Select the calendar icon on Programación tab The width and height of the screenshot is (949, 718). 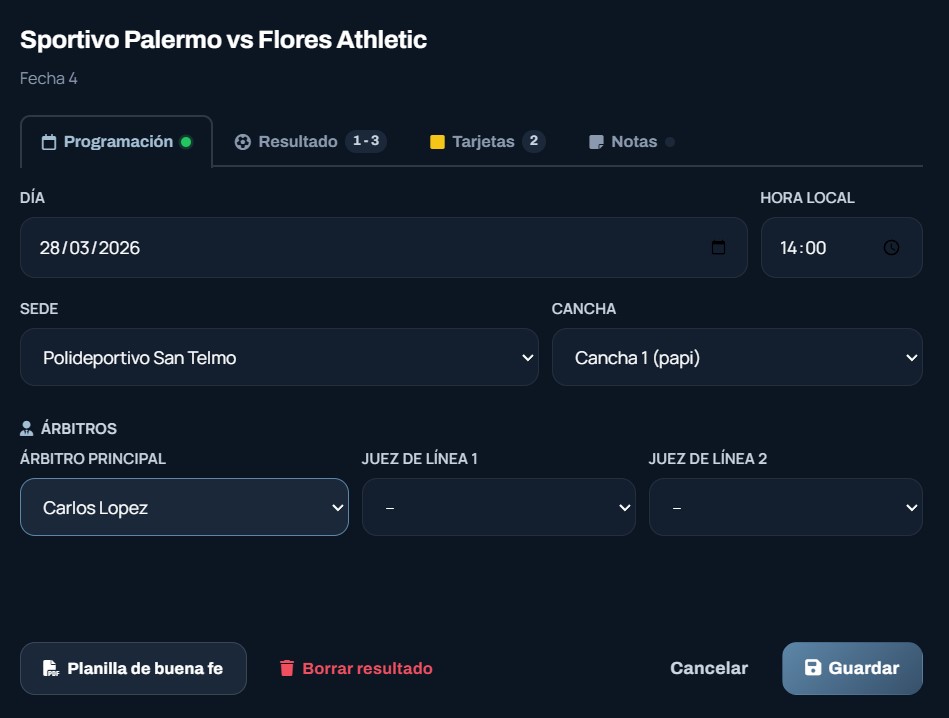pos(48,142)
